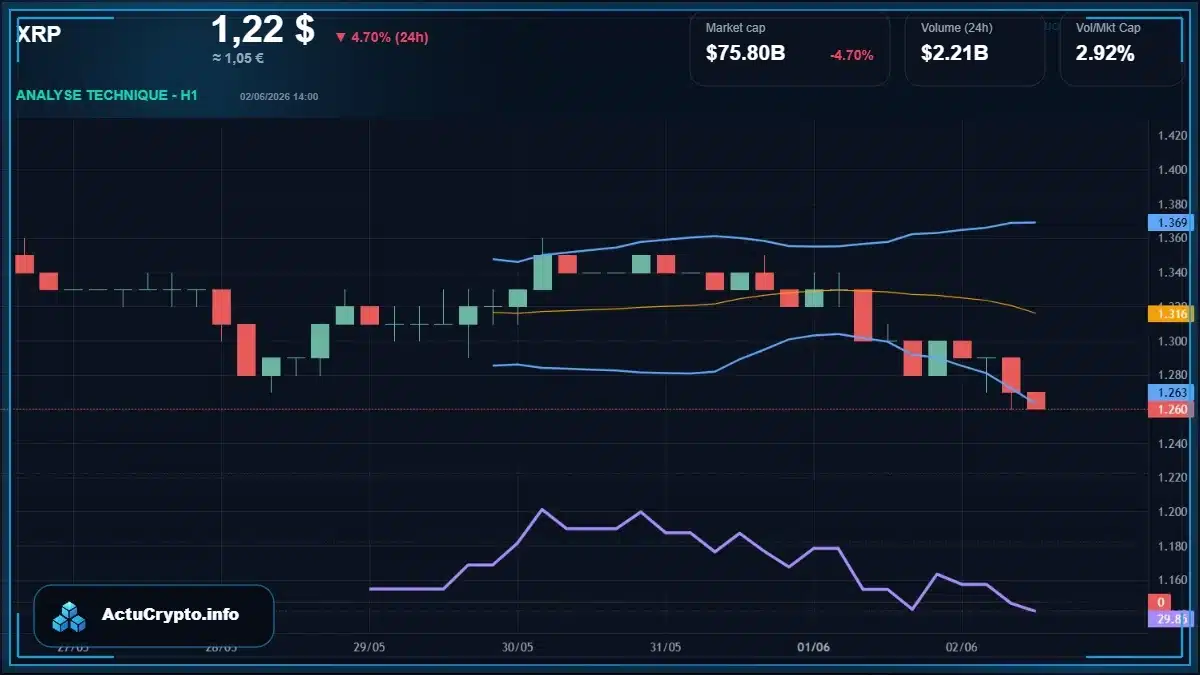1200x675 pixels.
Task: Click the blue 1.263 lower band tag
Action: pyautogui.click(x=1171, y=392)
